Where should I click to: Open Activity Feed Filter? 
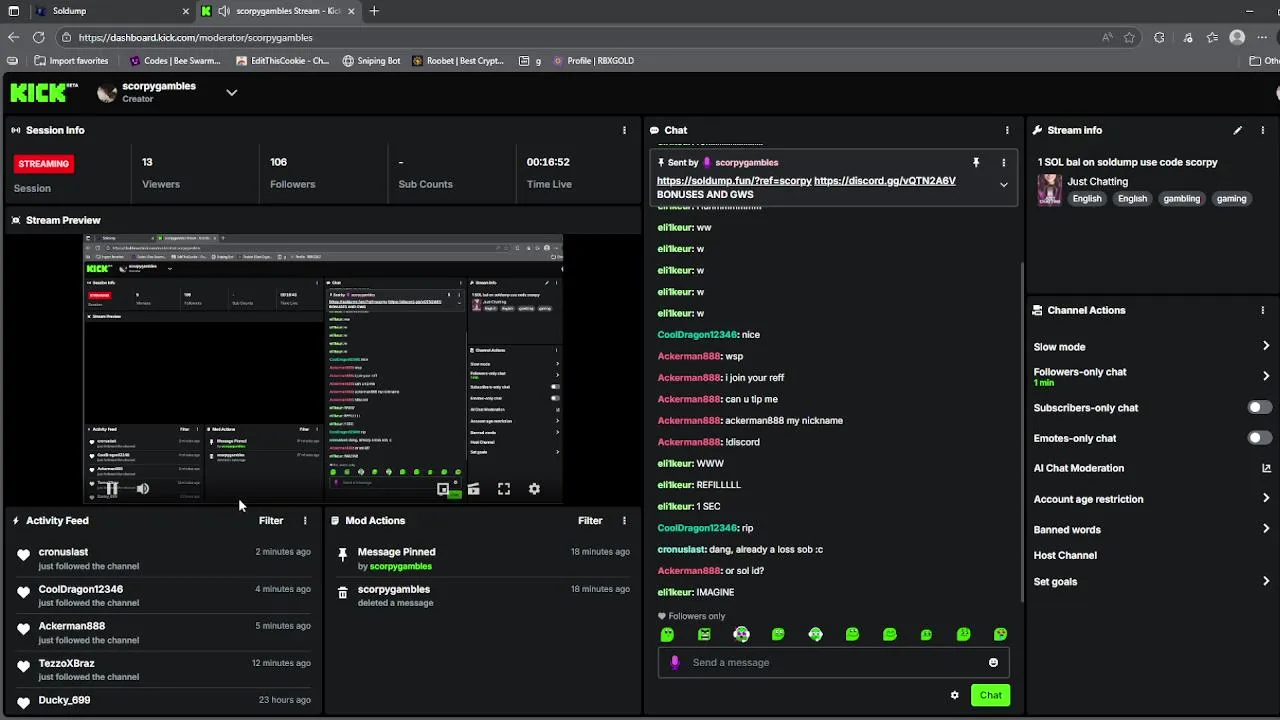(x=271, y=520)
